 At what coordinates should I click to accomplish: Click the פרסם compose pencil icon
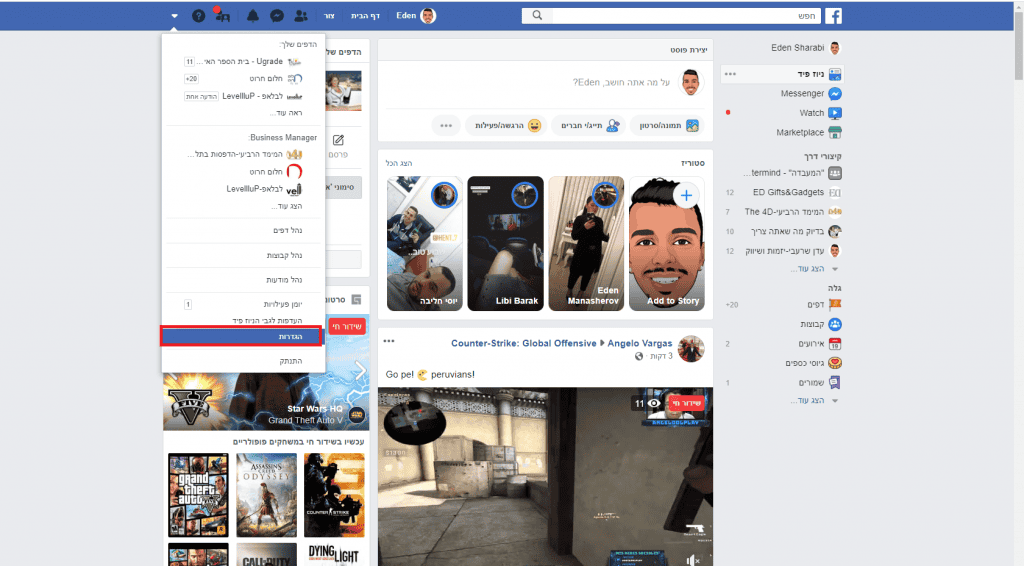point(338,140)
